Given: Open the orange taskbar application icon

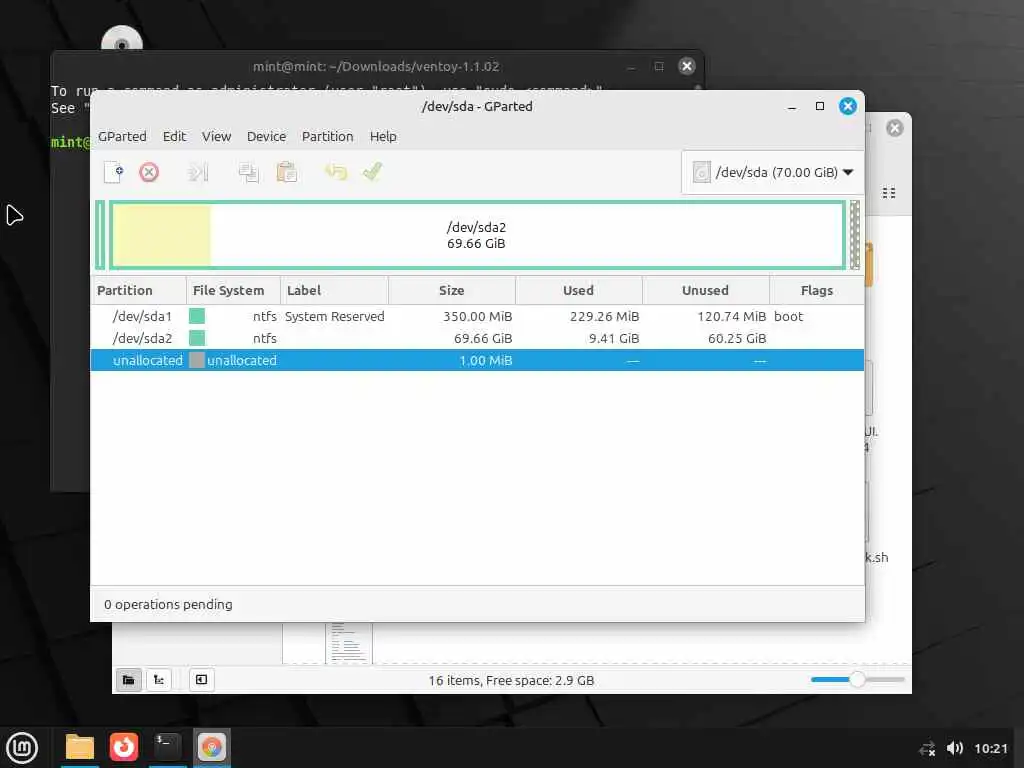Looking at the screenshot, I should pyautogui.click(x=123, y=747).
